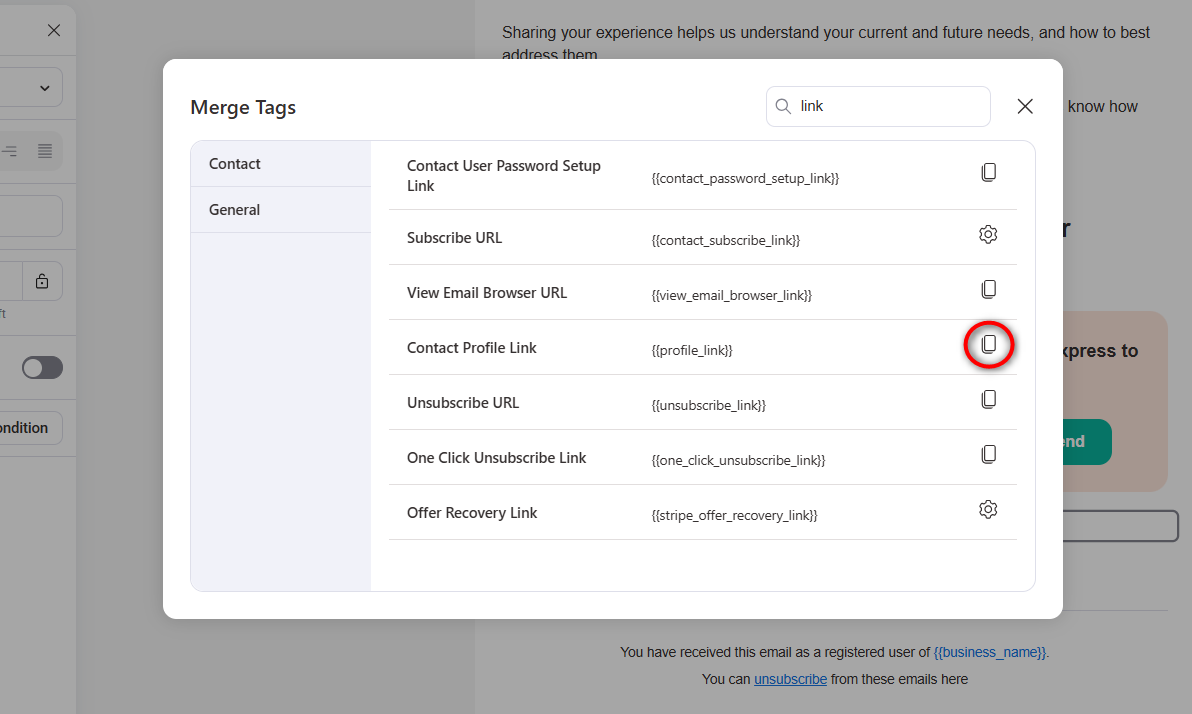Flip the toggle switch in the left sidebar
This screenshot has width=1192, height=714.
[41, 367]
